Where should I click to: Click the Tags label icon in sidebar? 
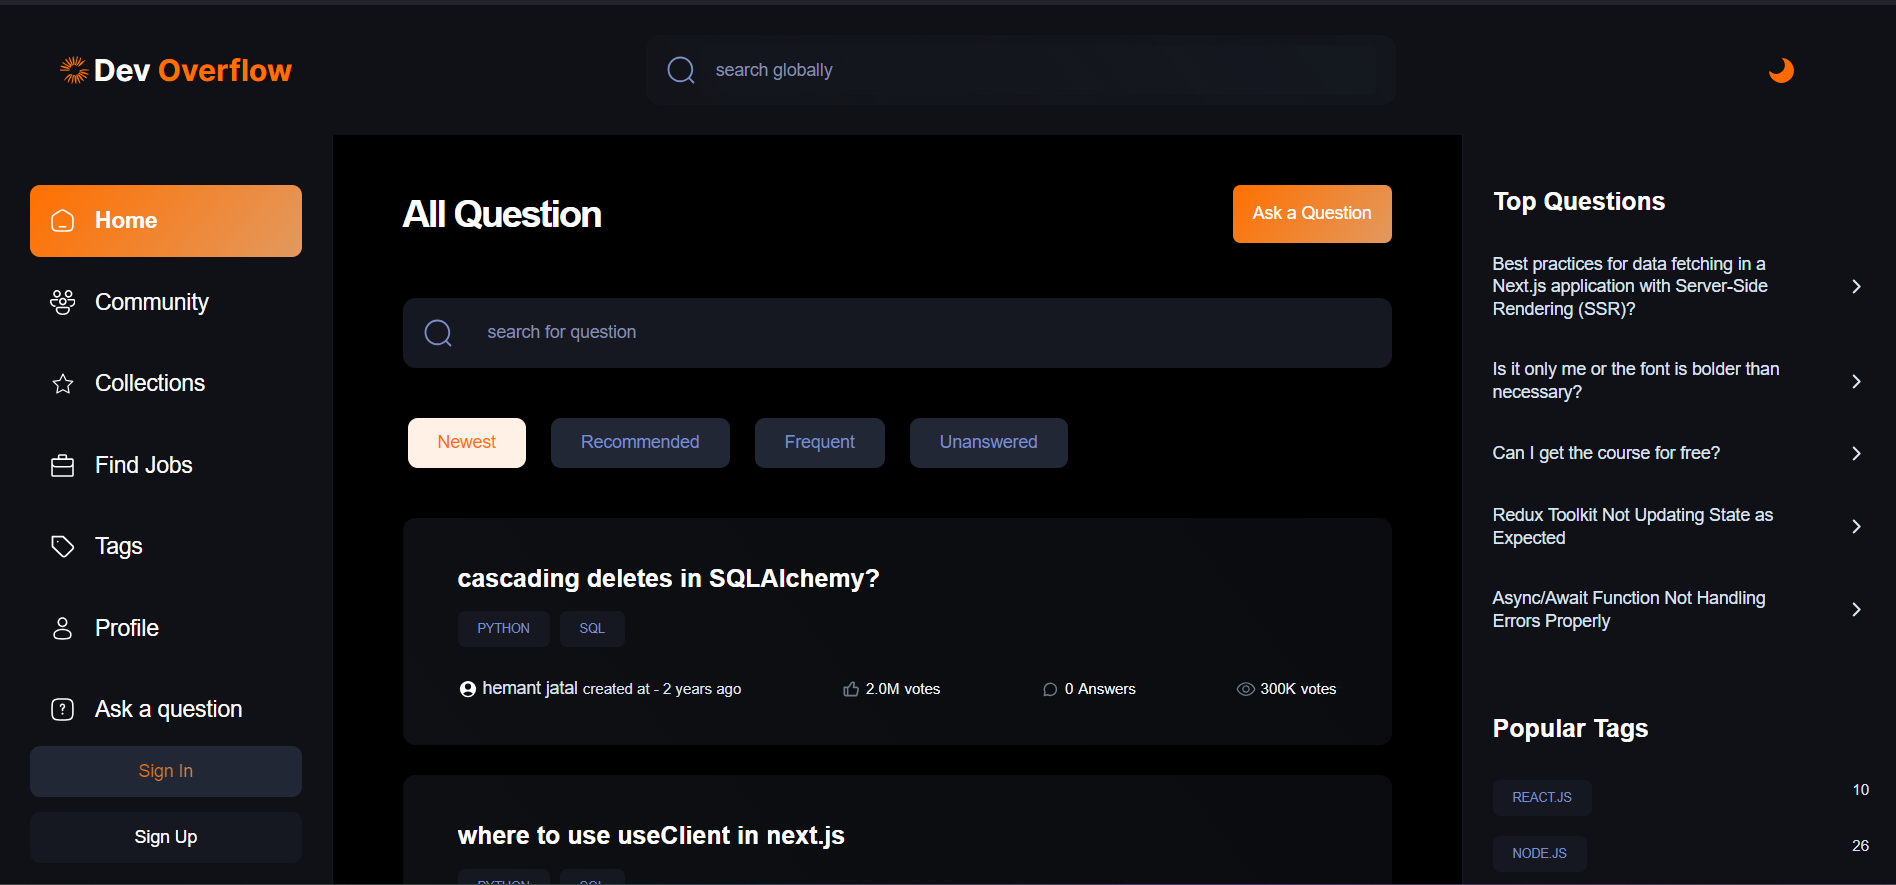[x=62, y=547]
